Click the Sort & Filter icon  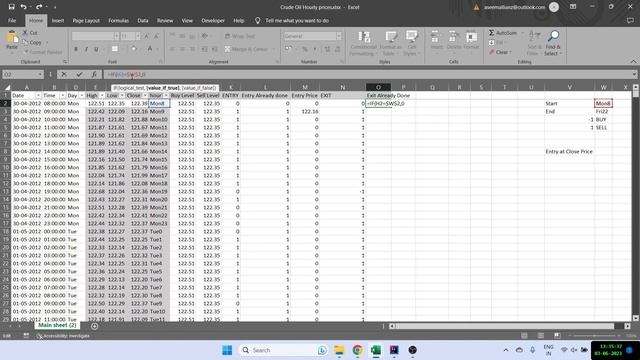click(x=534, y=37)
